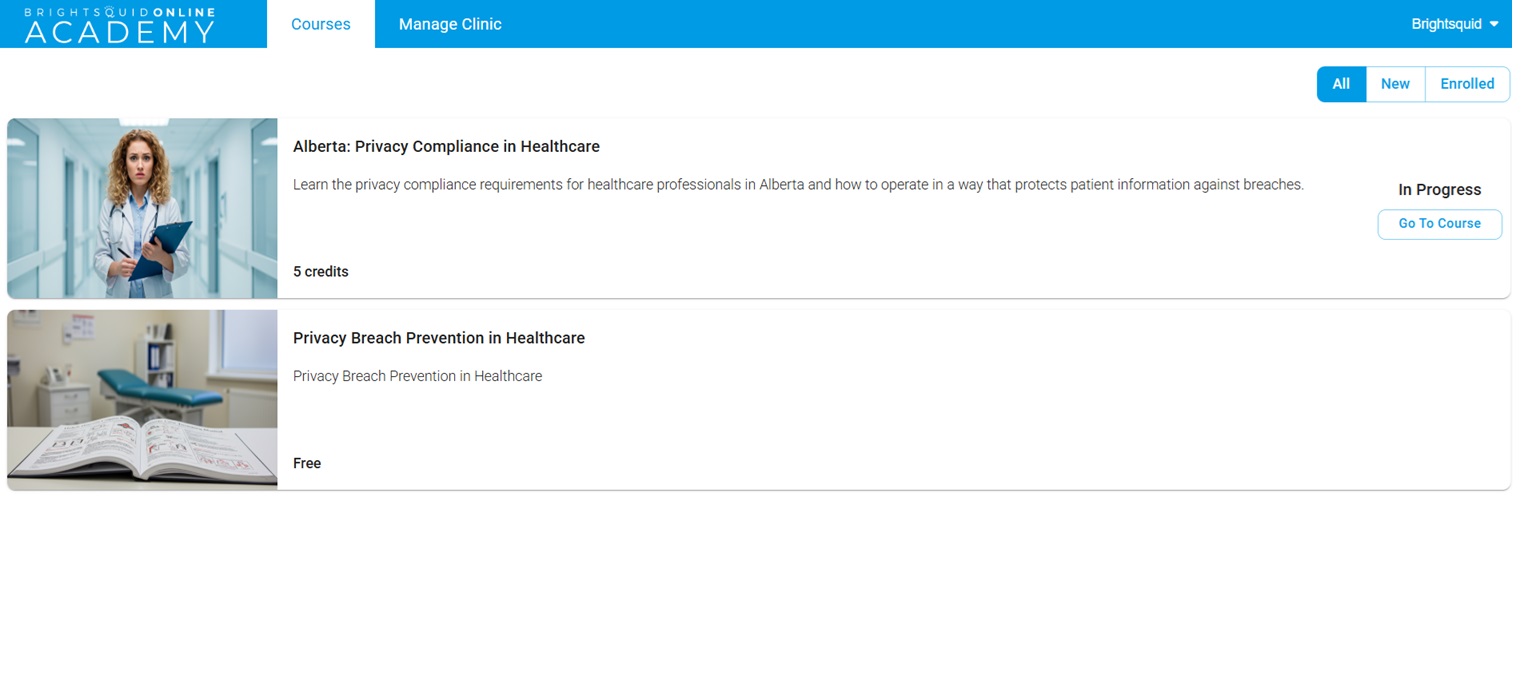Open the Privacy Breach Prevention course thumbnail
1532x673 pixels.
[142, 399]
